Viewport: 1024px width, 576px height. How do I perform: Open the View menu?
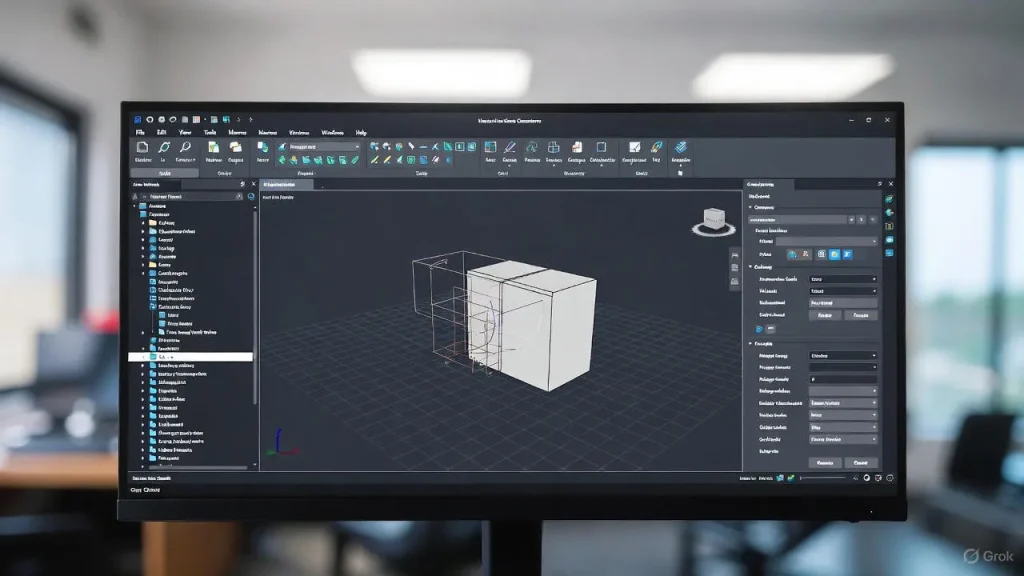pos(185,133)
